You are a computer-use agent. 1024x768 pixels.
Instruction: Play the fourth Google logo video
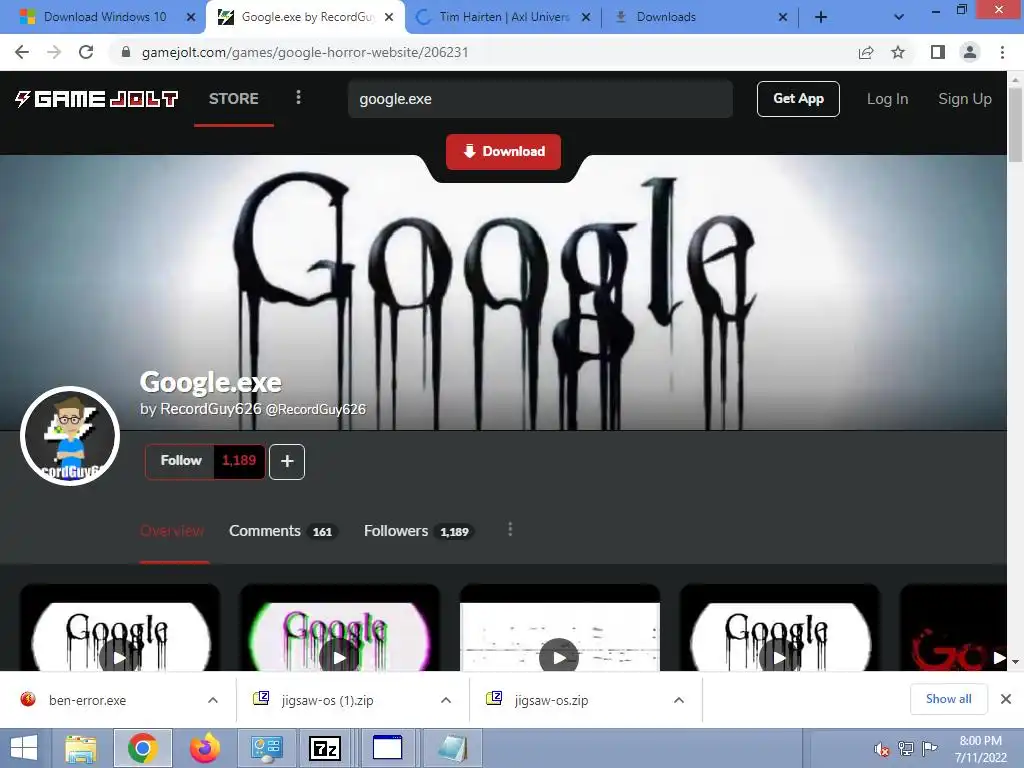point(779,656)
